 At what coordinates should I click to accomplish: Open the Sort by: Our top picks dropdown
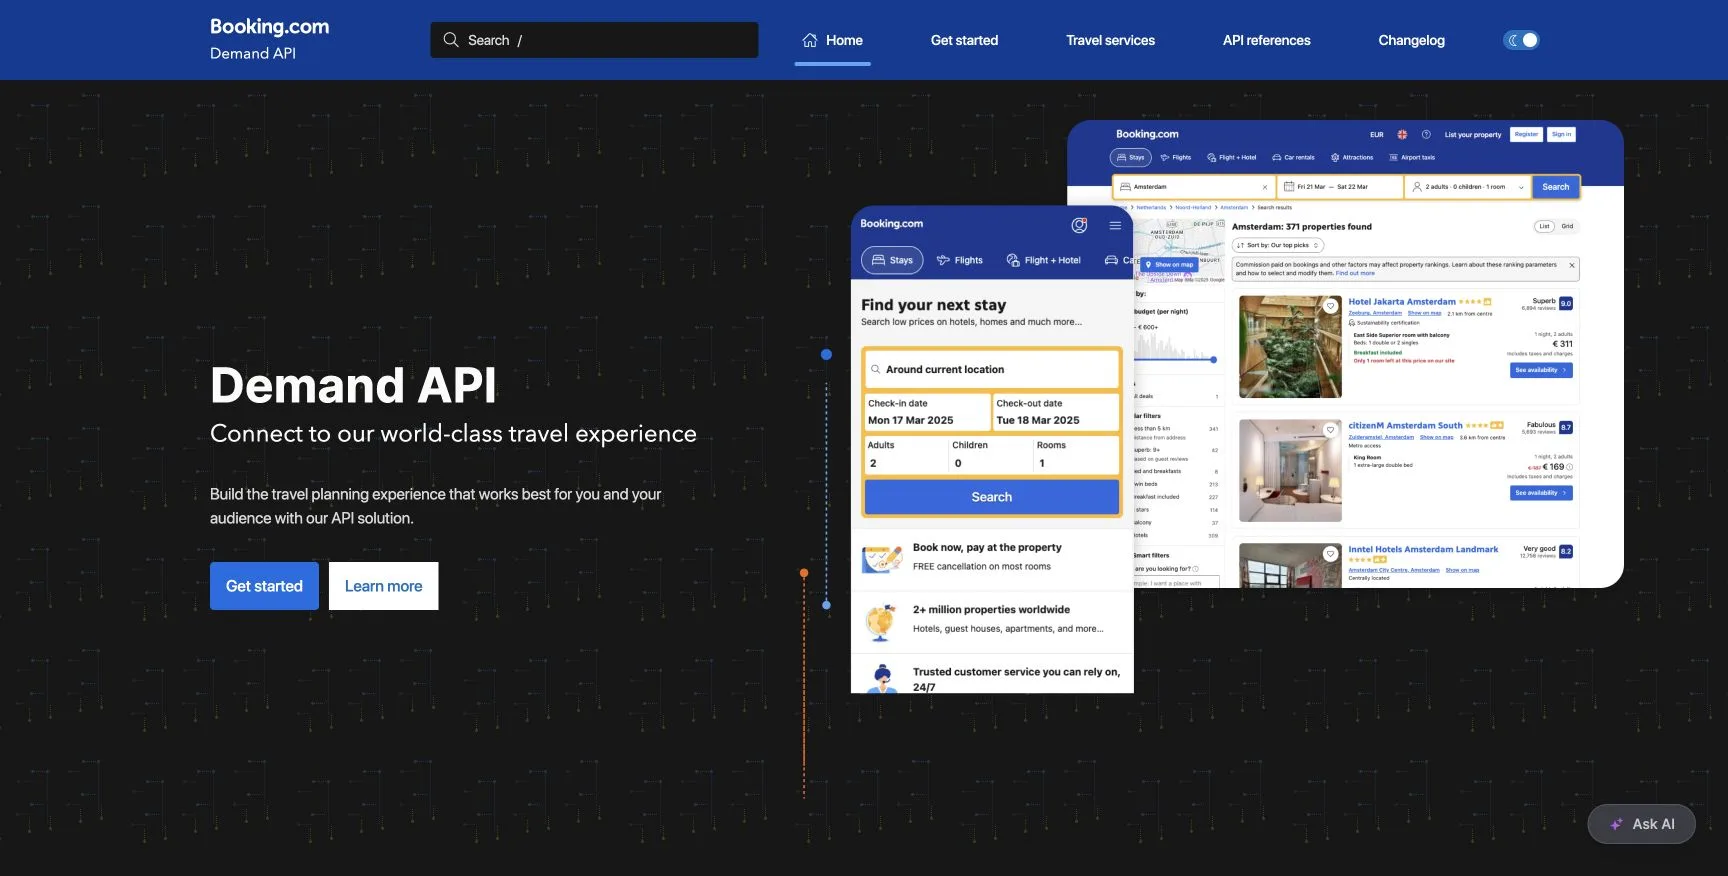[x=1278, y=245]
